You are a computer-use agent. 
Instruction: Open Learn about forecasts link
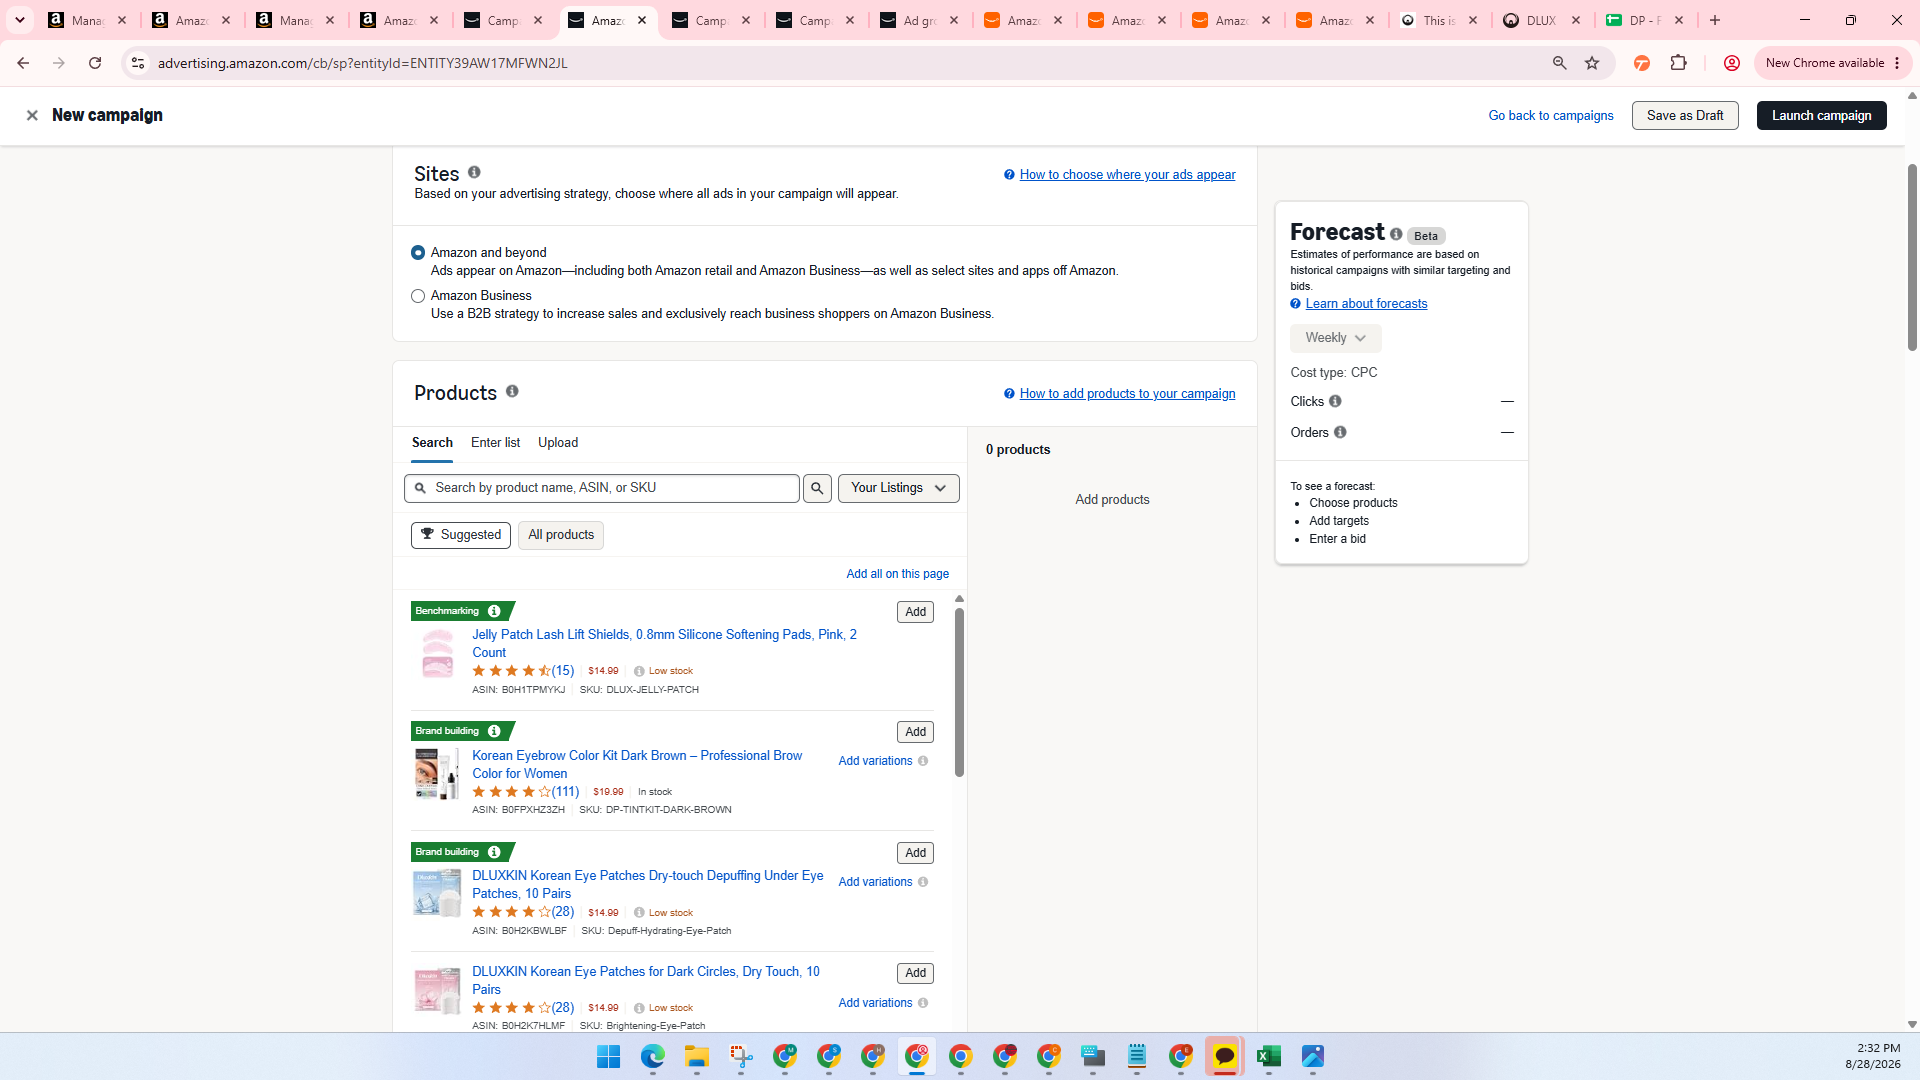pos(1366,304)
